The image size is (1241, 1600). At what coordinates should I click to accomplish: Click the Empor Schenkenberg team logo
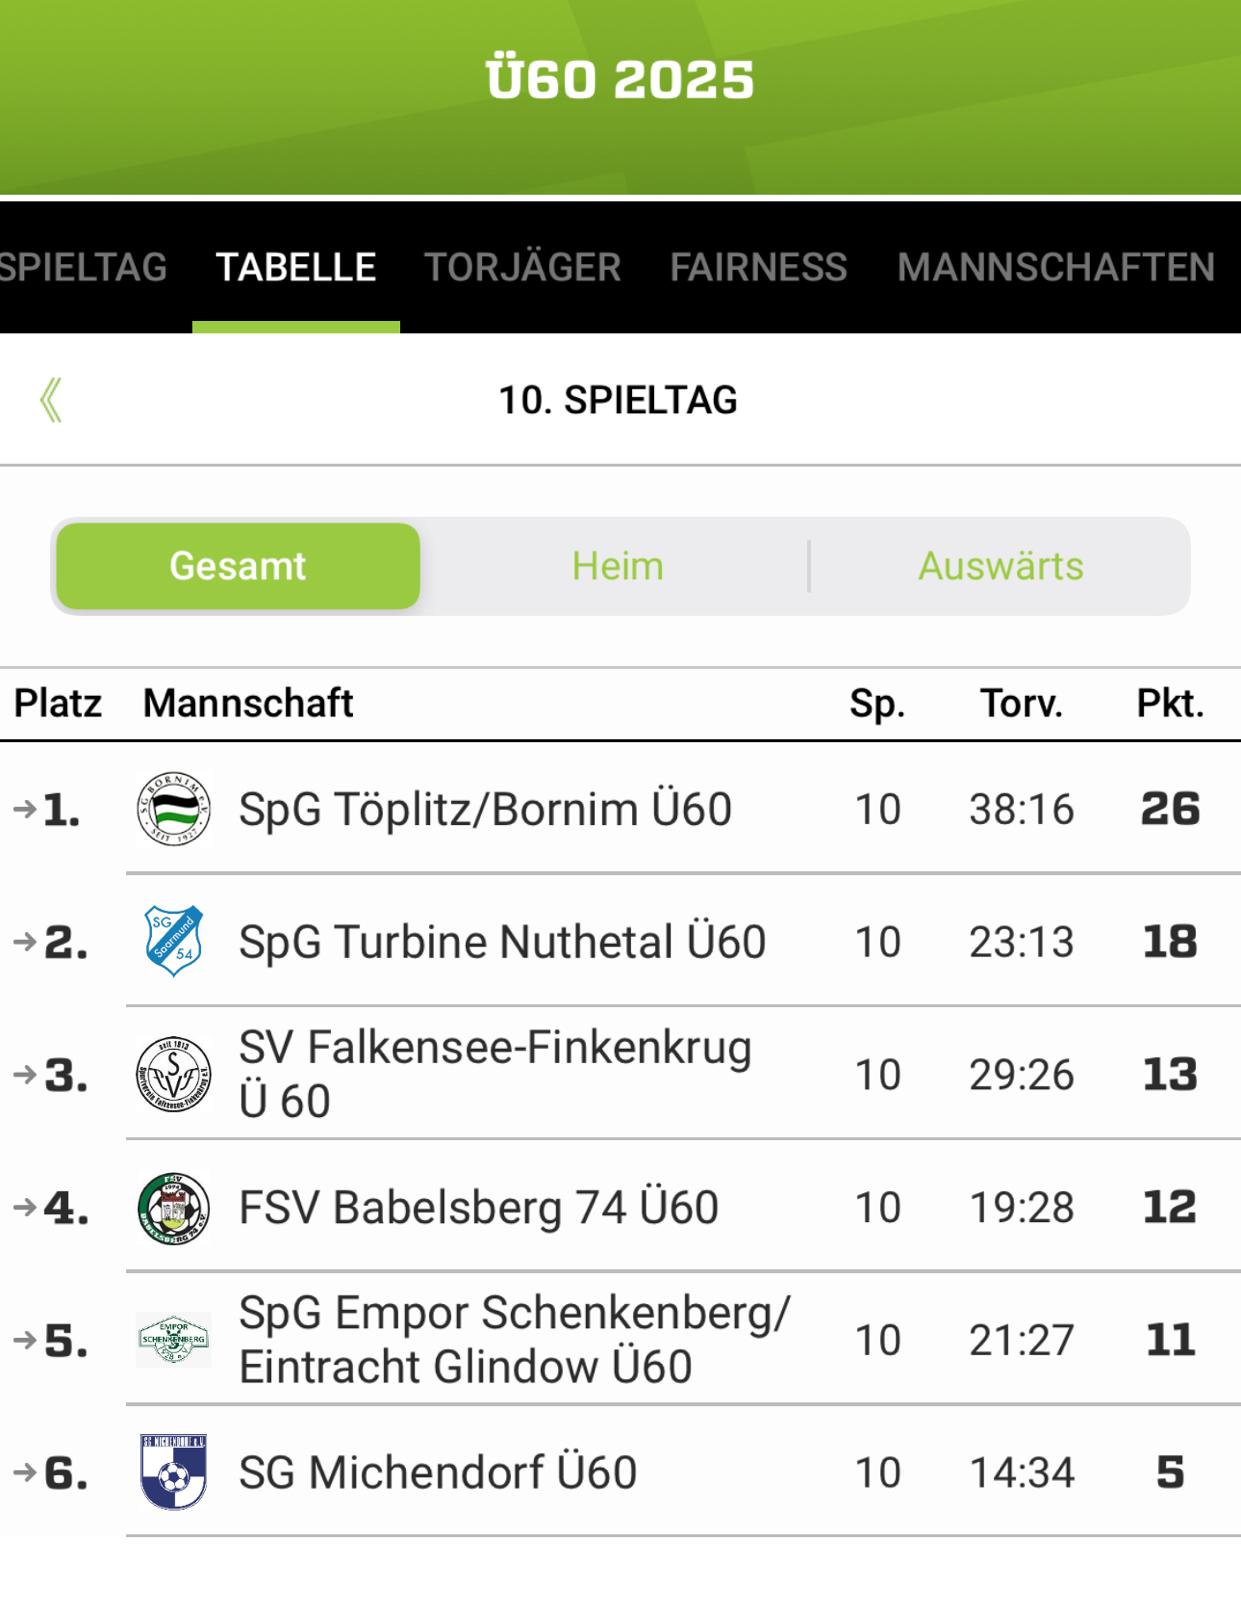click(x=173, y=1339)
